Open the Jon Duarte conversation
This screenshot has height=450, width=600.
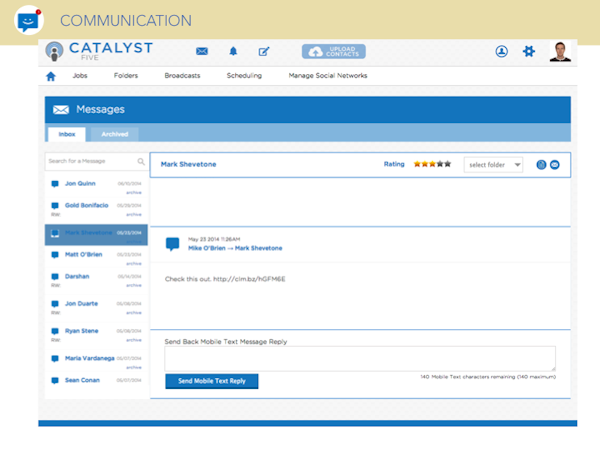coord(82,303)
